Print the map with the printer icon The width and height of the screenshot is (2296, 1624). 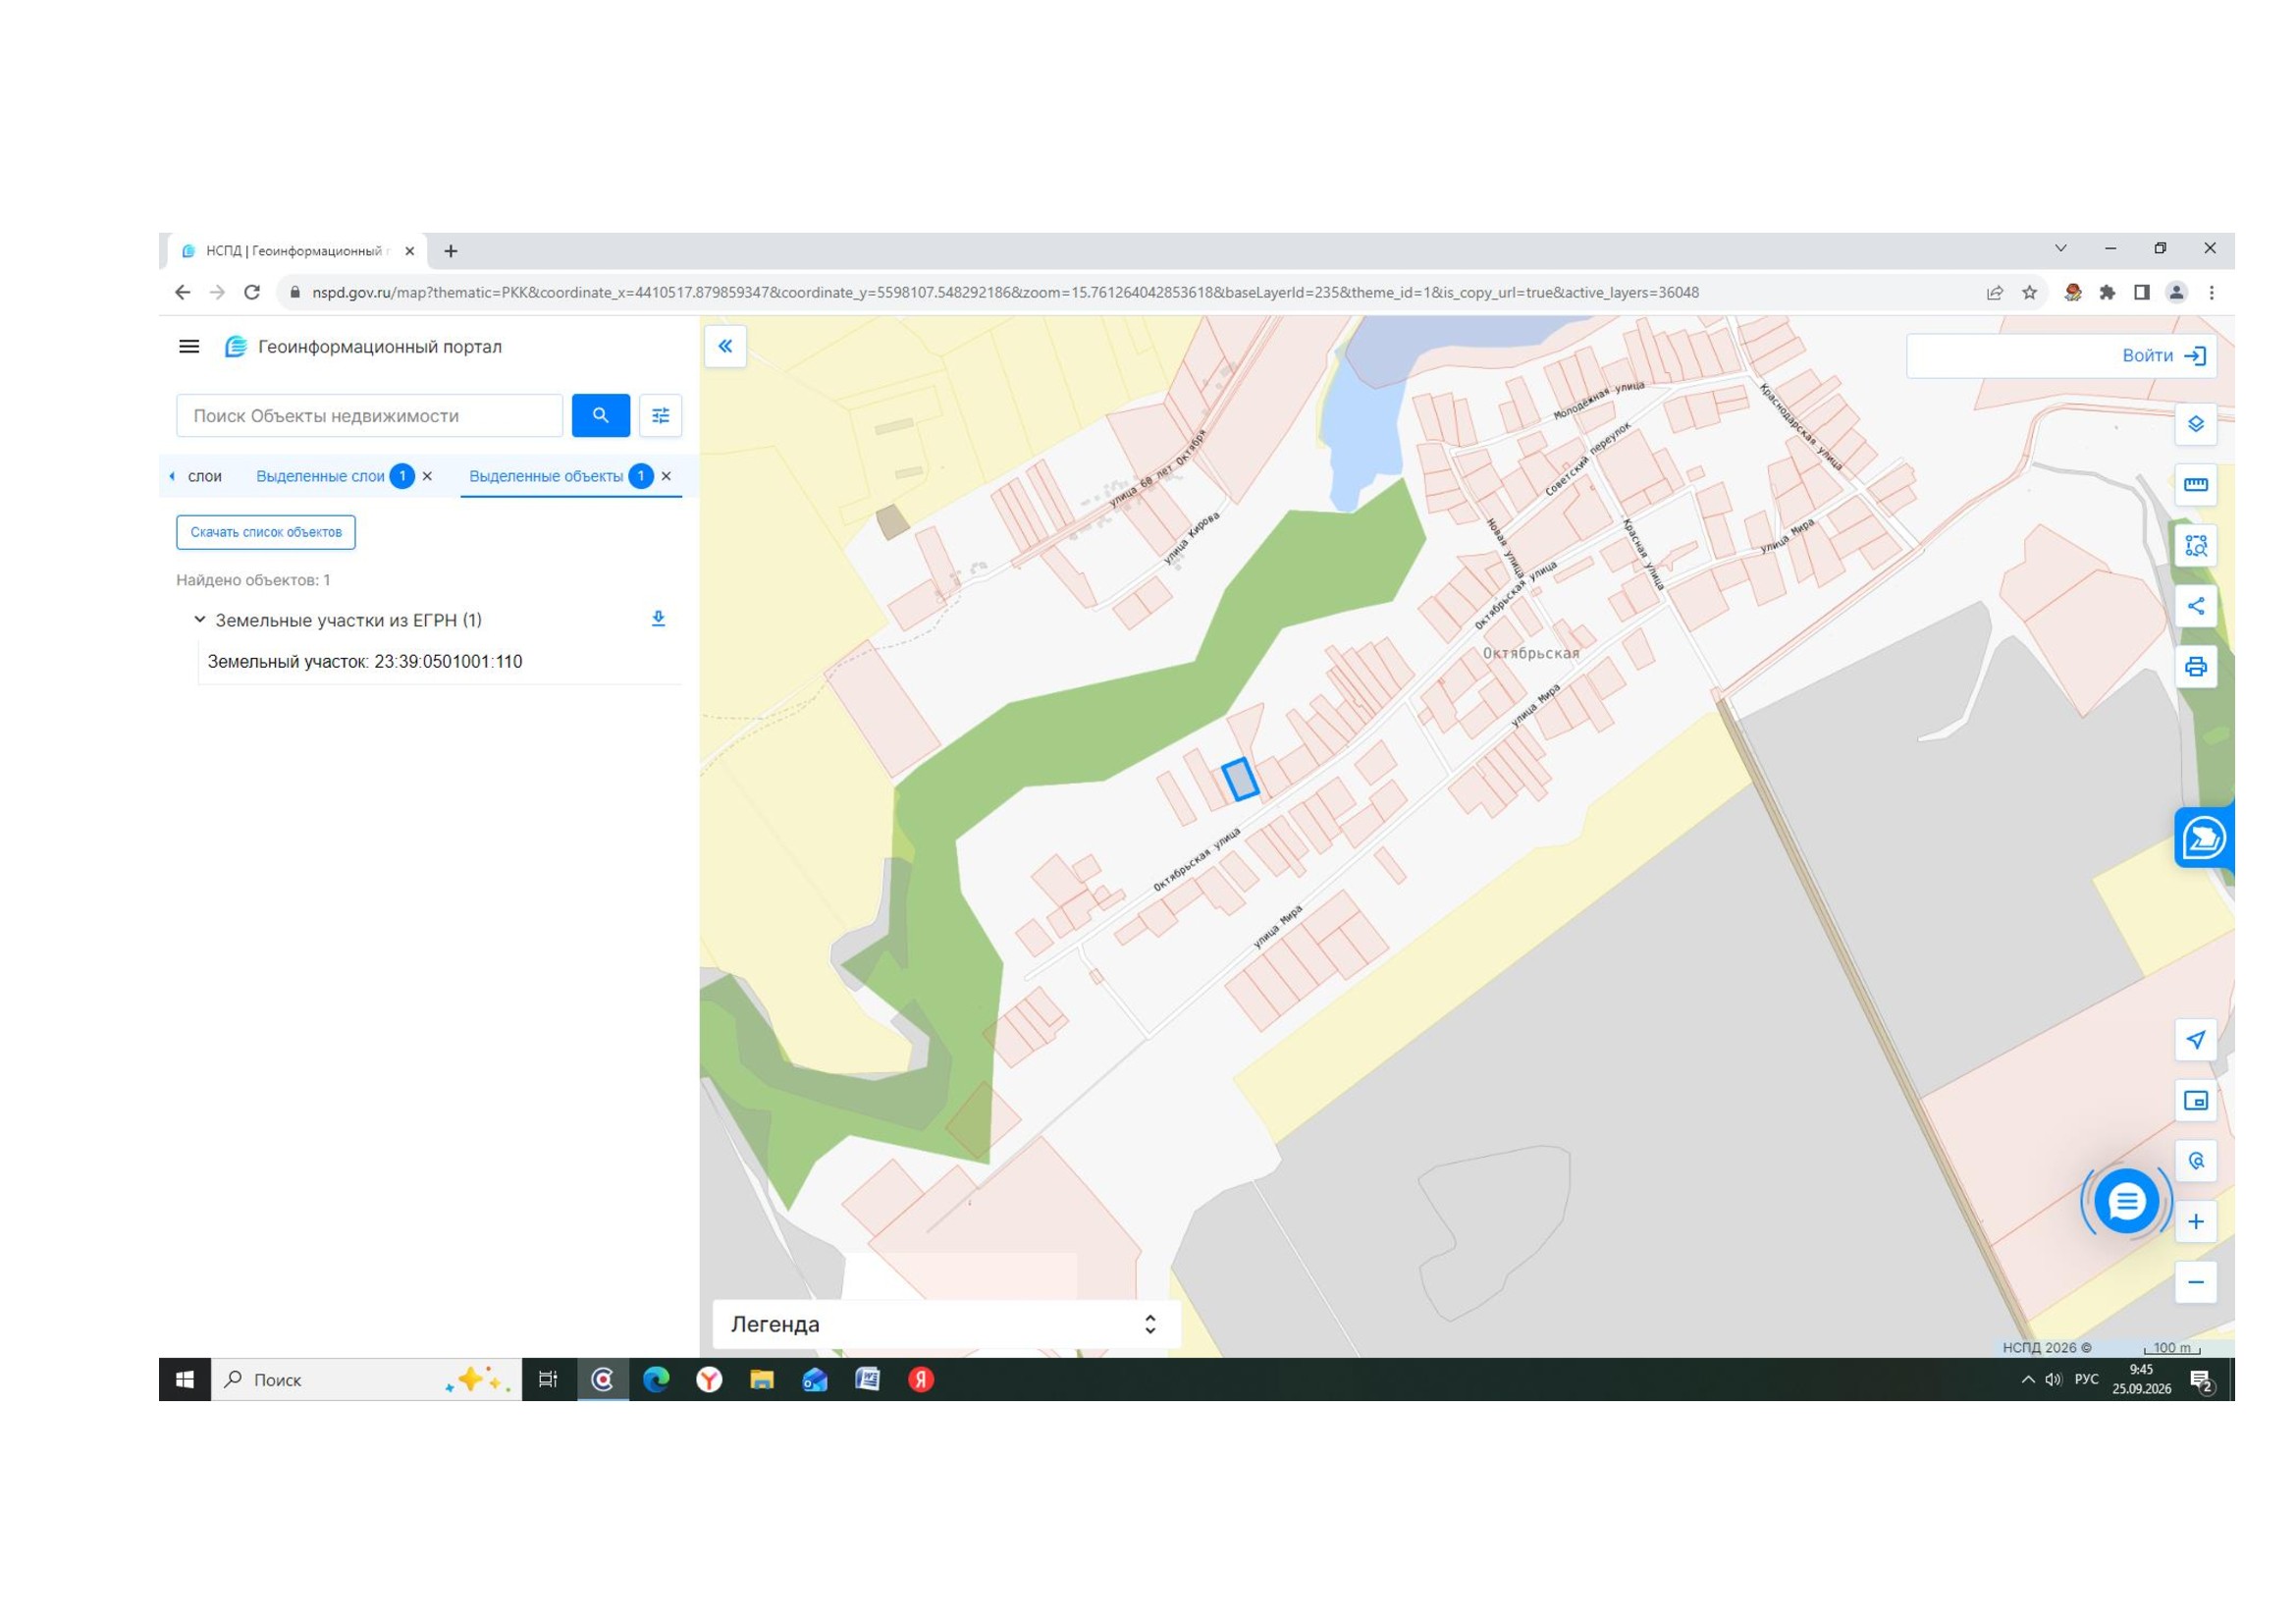2195,667
